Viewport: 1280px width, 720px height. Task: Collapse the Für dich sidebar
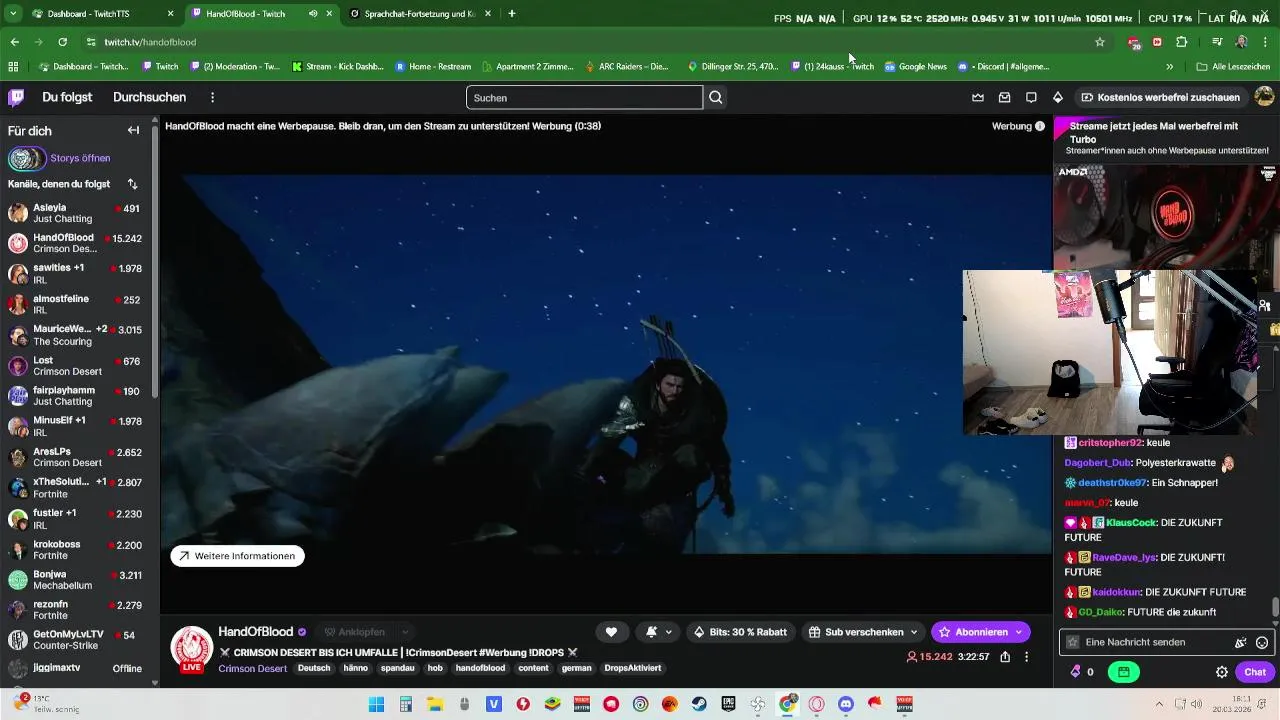pyautogui.click(x=133, y=130)
